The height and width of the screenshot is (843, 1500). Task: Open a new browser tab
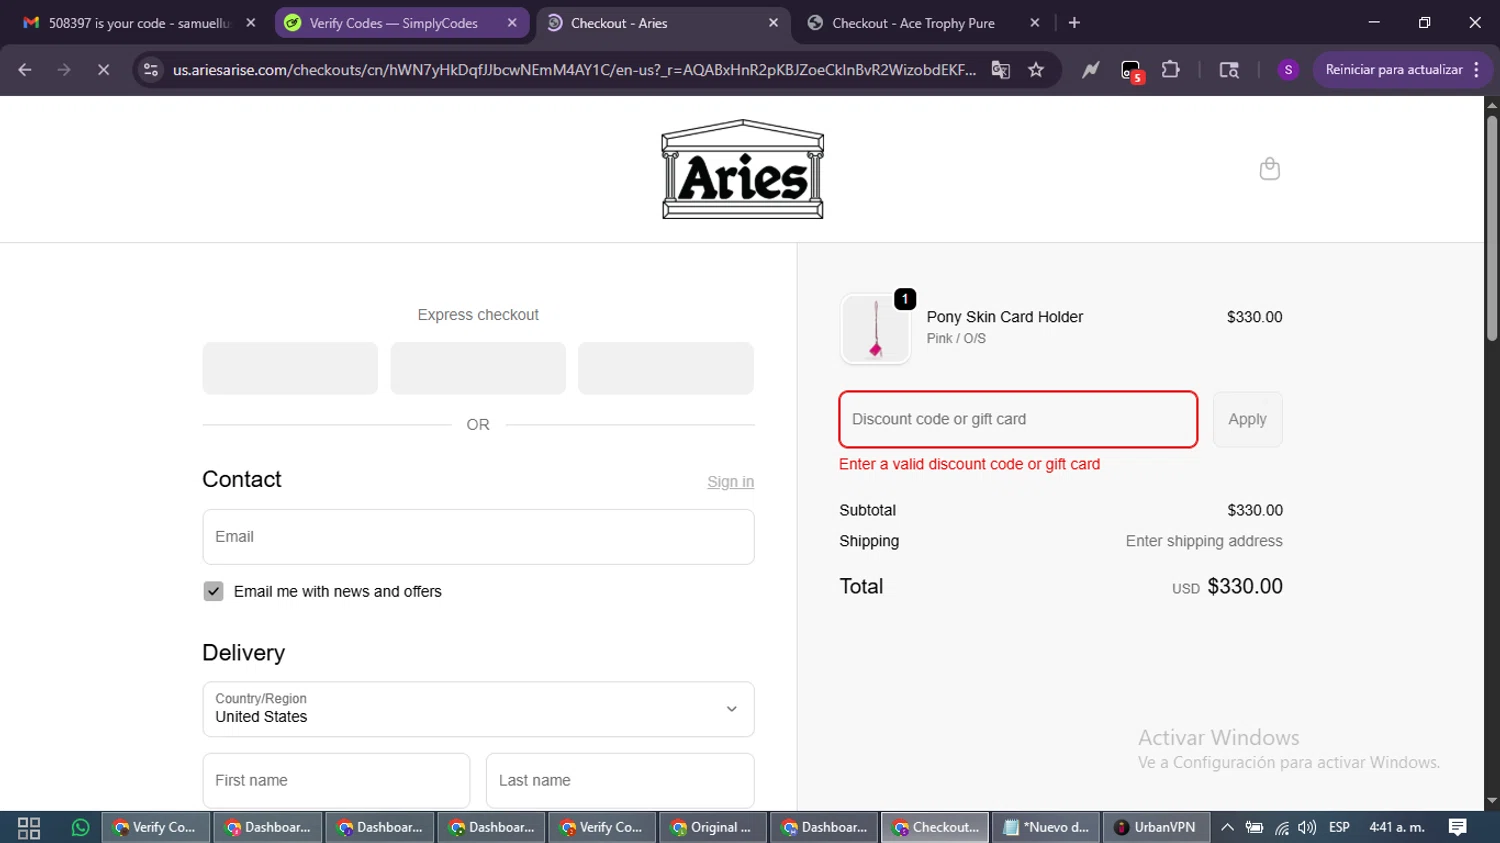coord(1074,22)
